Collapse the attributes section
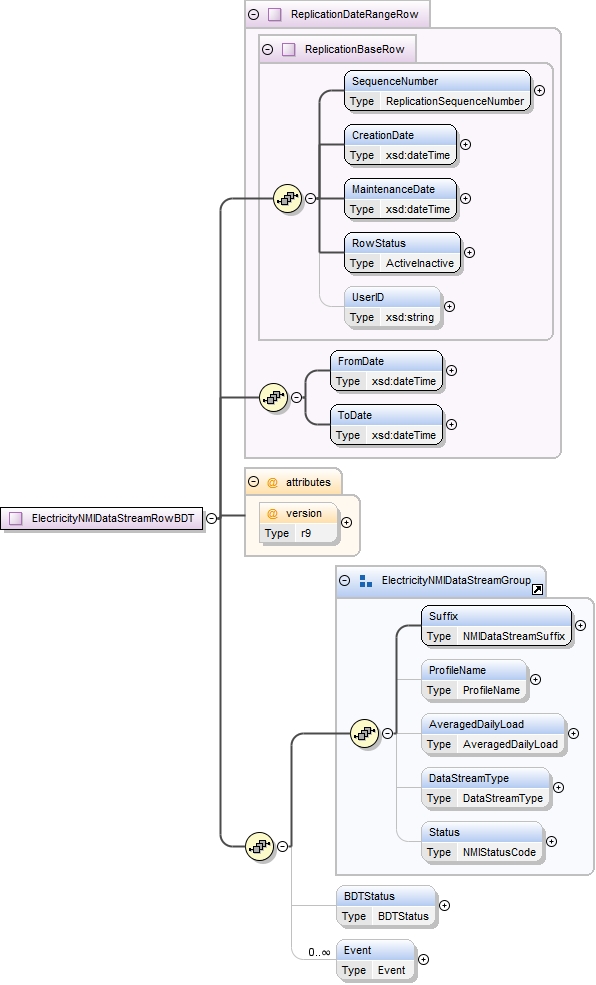The image size is (596, 985). pos(254,482)
